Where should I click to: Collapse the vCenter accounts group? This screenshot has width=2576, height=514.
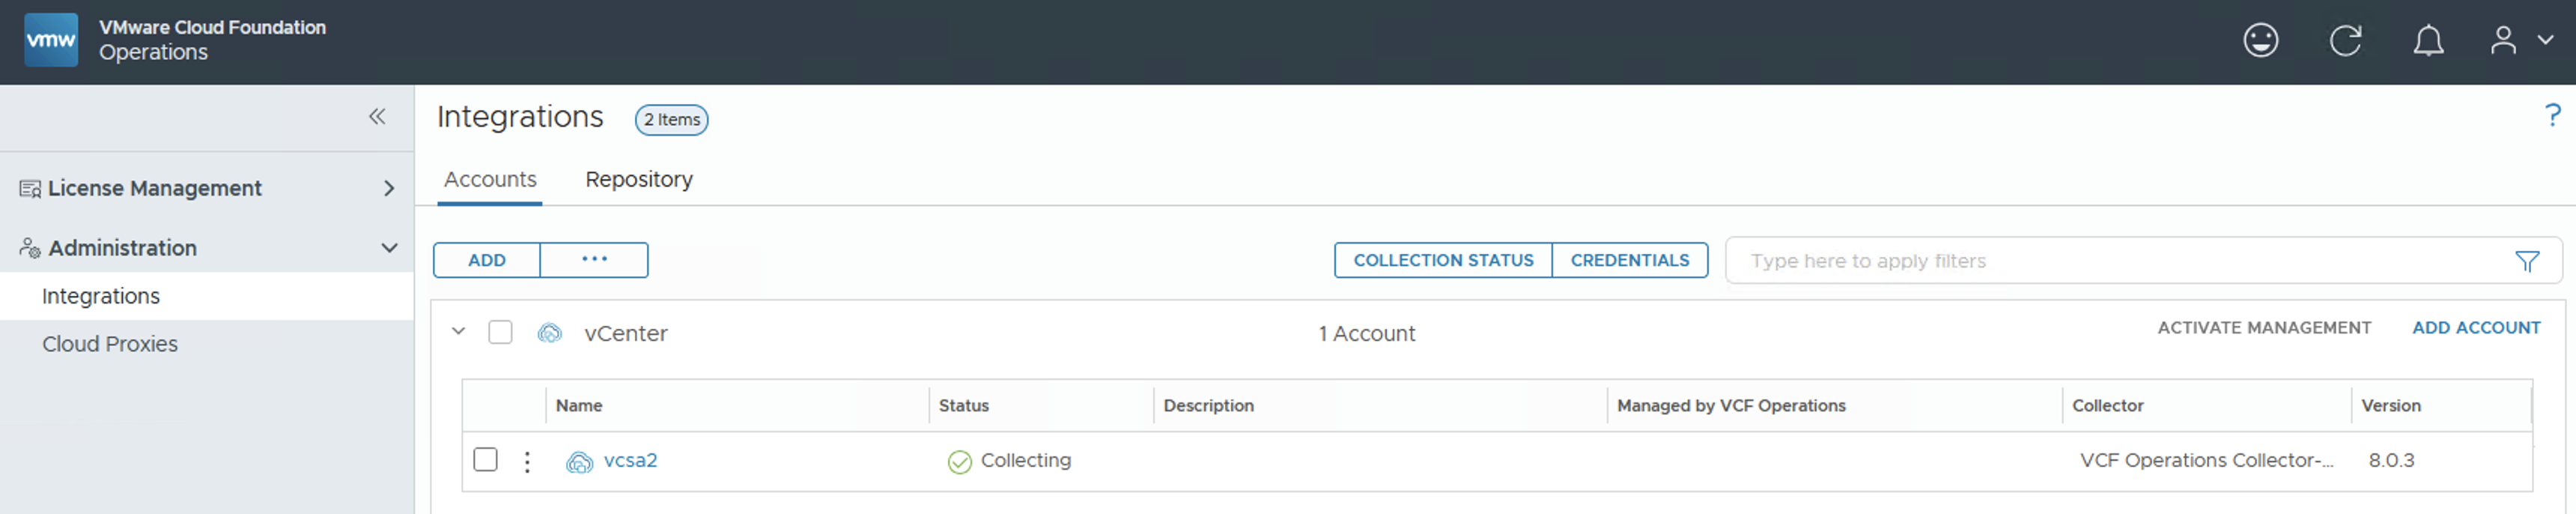pyautogui.click(x=458, y=331)
